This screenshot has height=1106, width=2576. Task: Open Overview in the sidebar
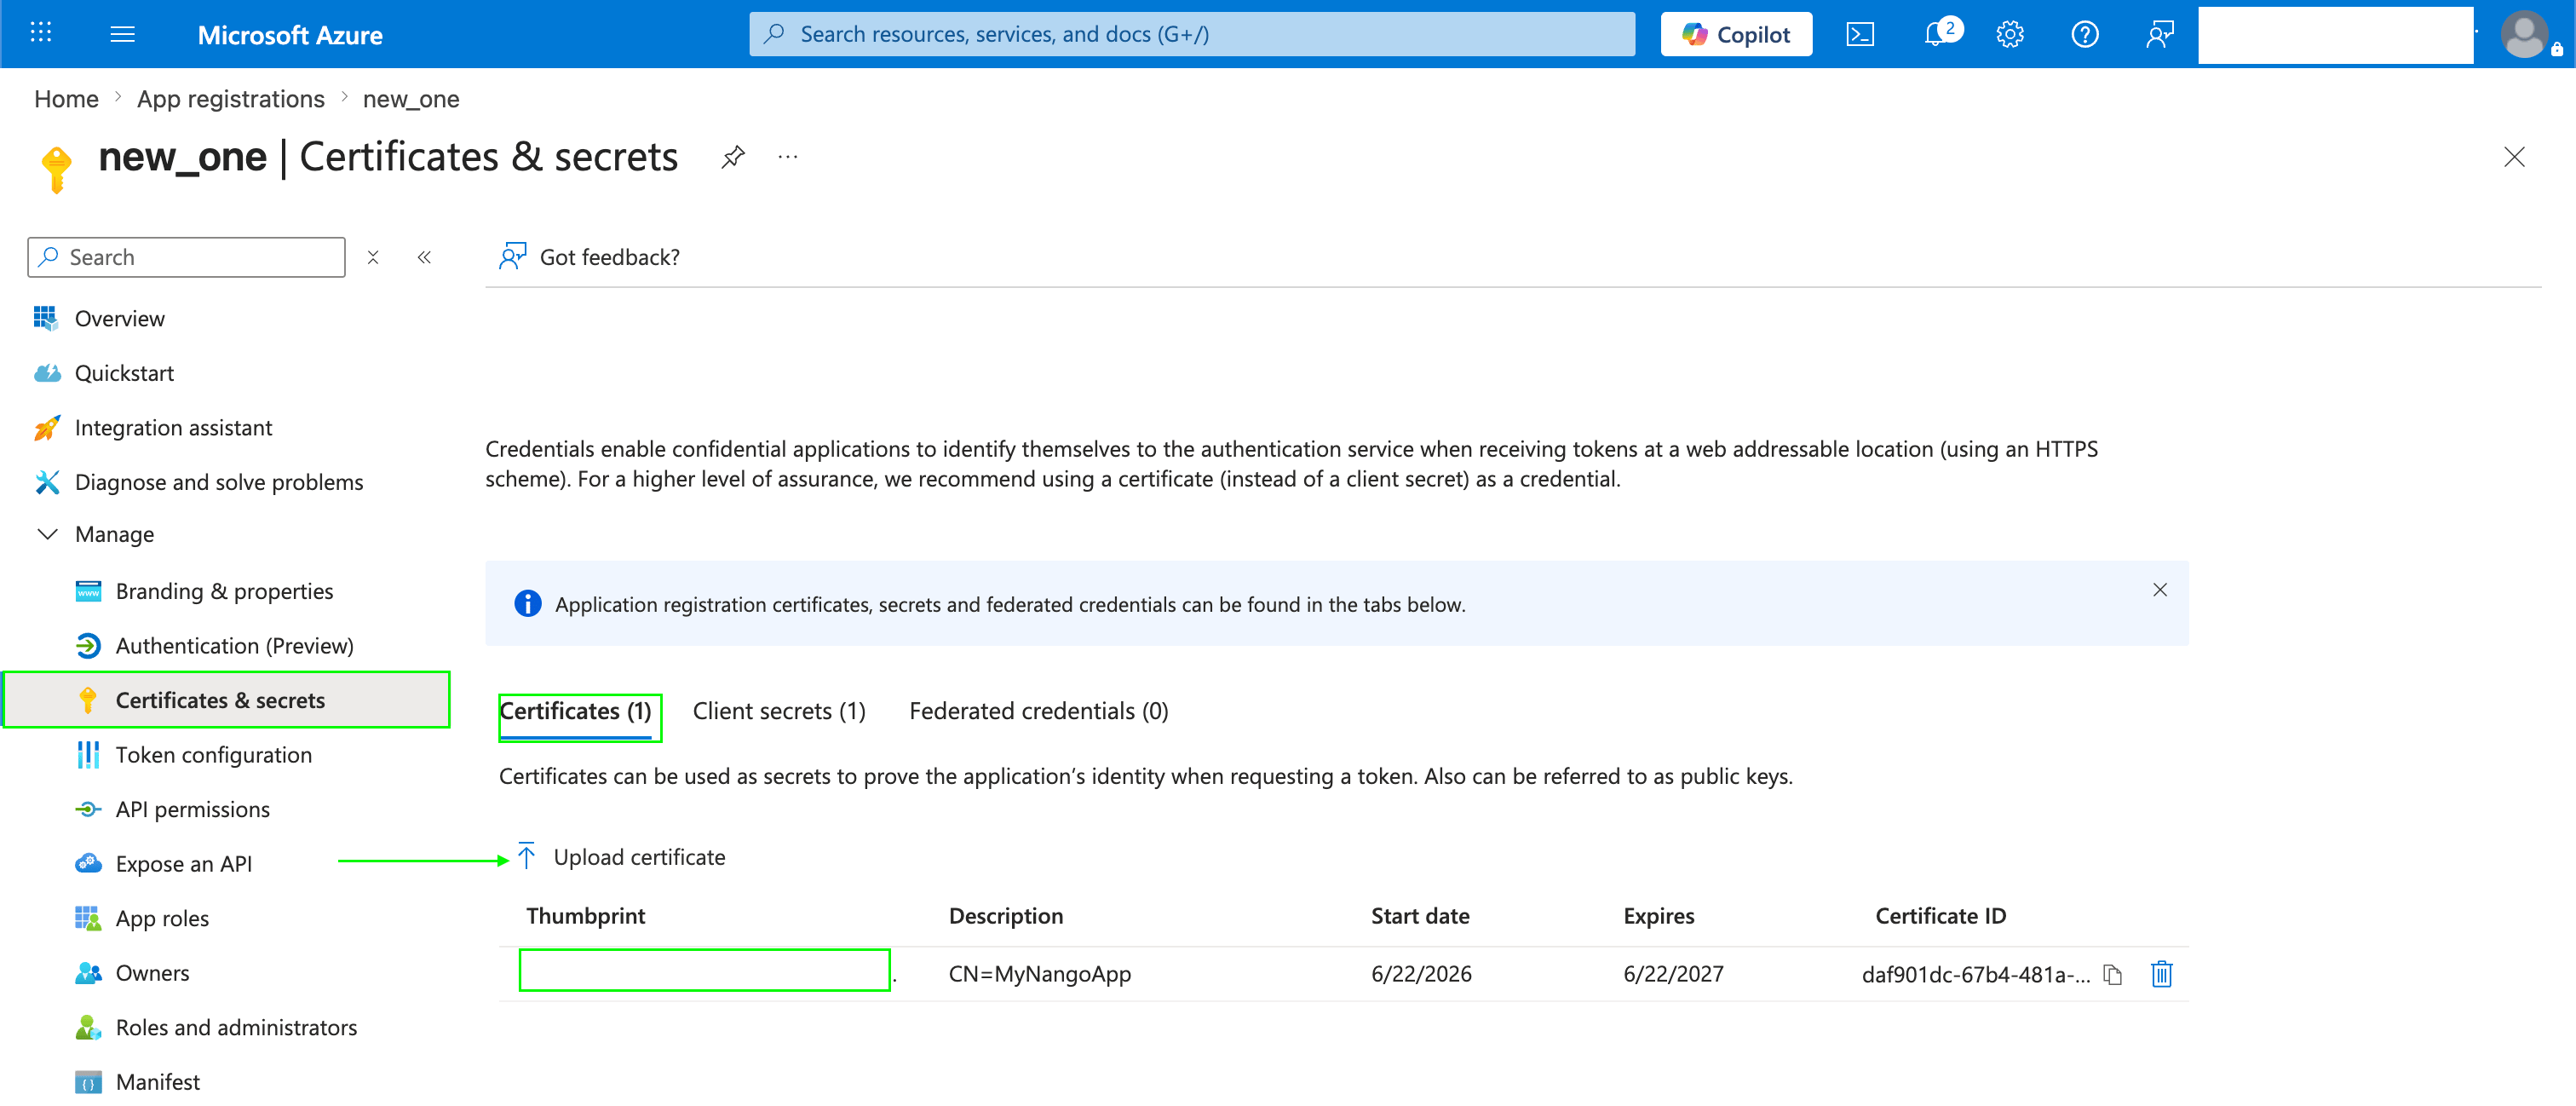click(119, 318)
